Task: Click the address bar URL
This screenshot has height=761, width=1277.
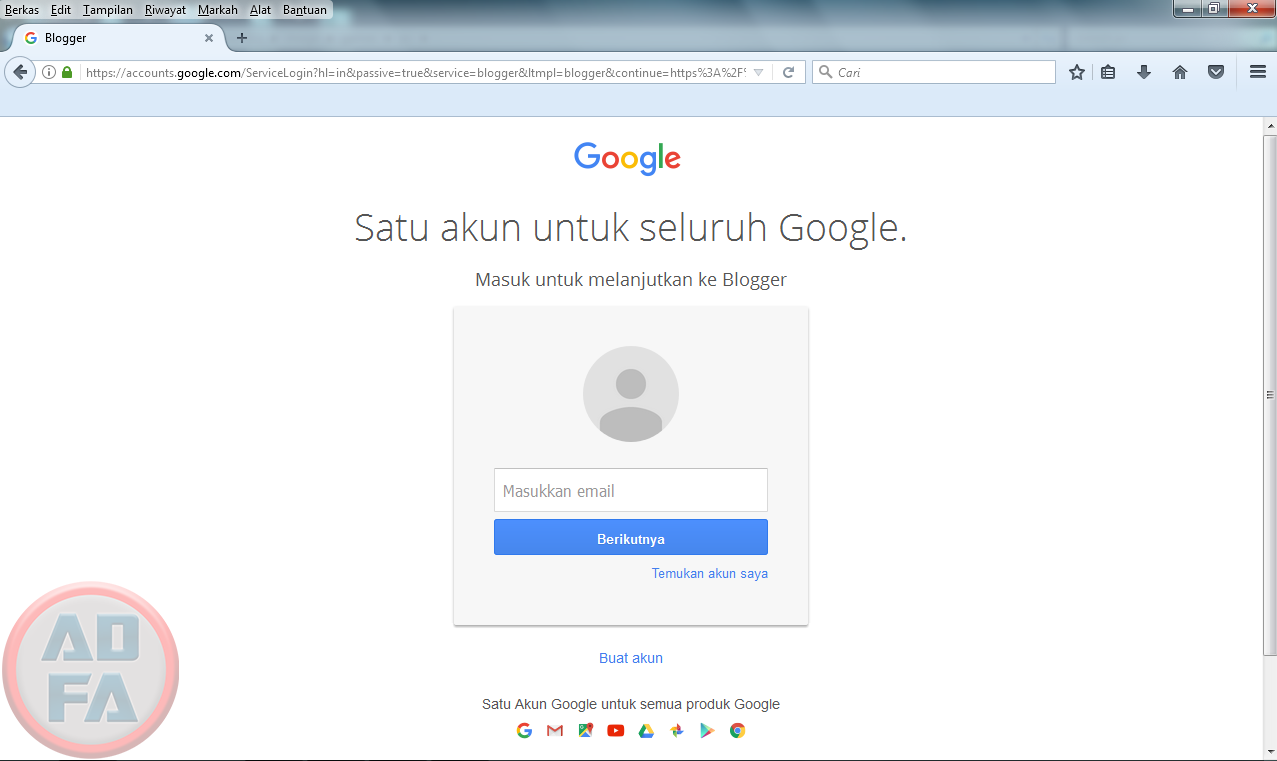Action: 415,72
